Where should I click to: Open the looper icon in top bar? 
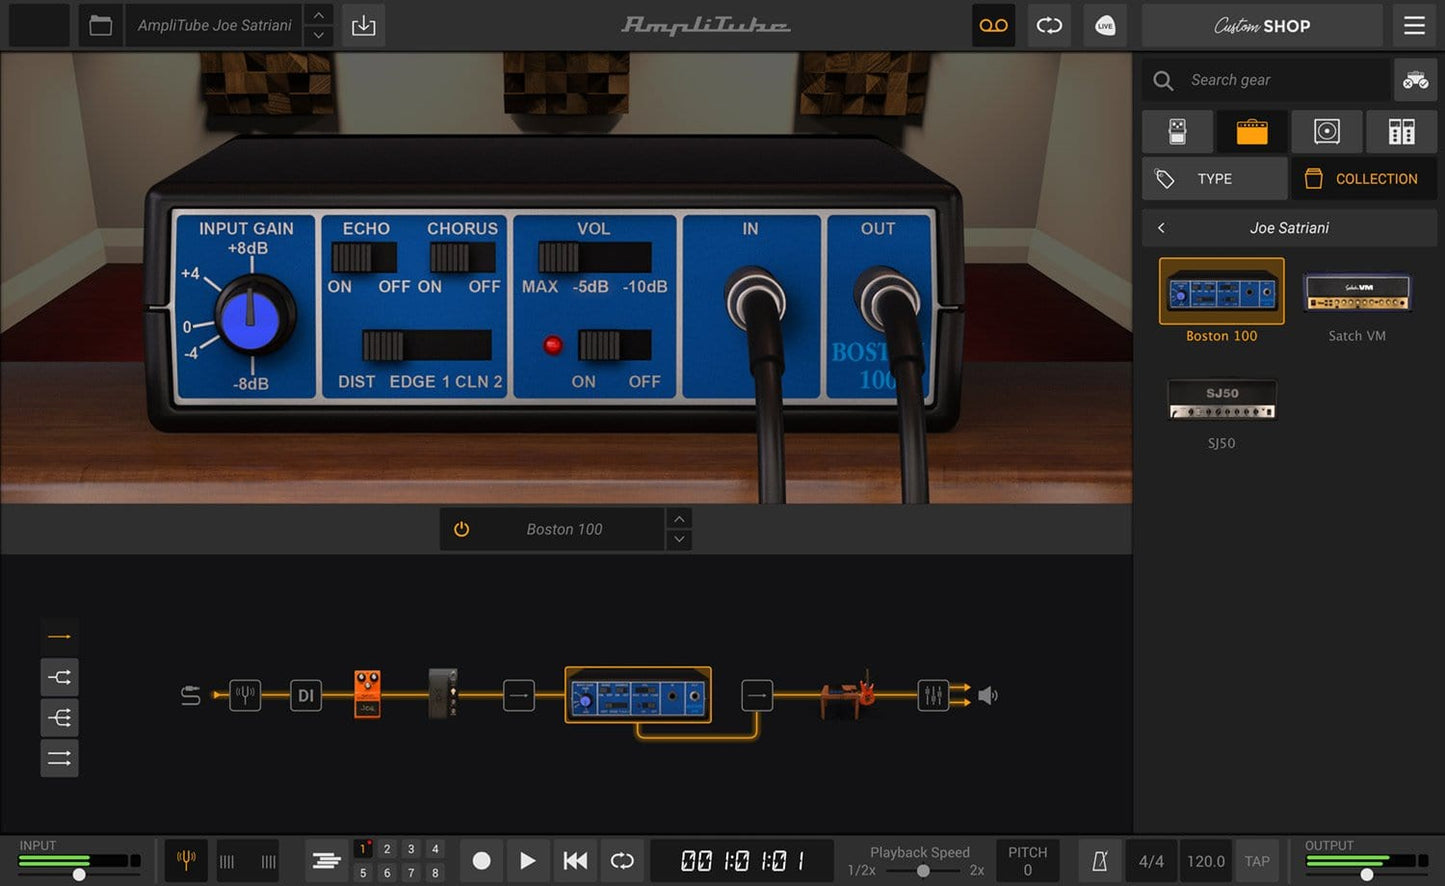click(x=1049, y=25)
